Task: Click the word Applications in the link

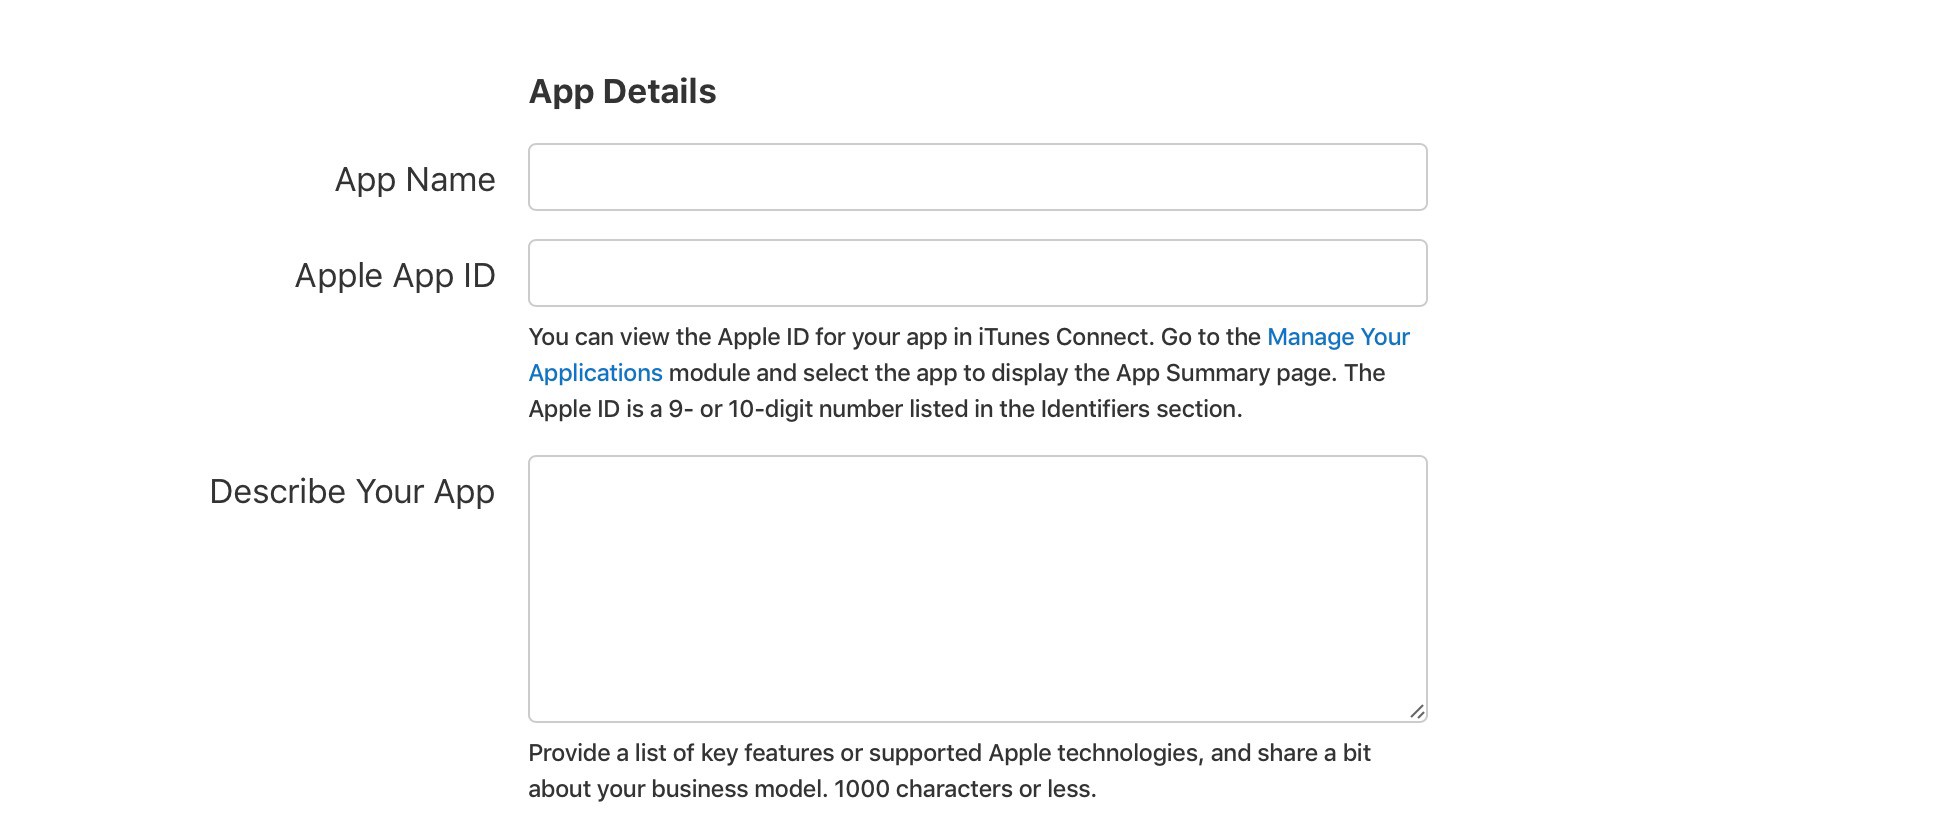Action: 595,373
